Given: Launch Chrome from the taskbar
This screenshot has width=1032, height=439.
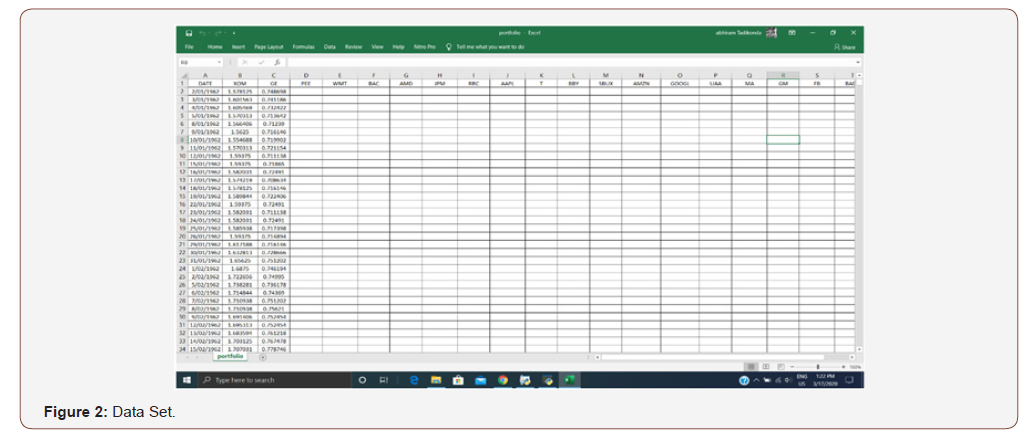Looking at the screenshot, I should coord(503,380).
